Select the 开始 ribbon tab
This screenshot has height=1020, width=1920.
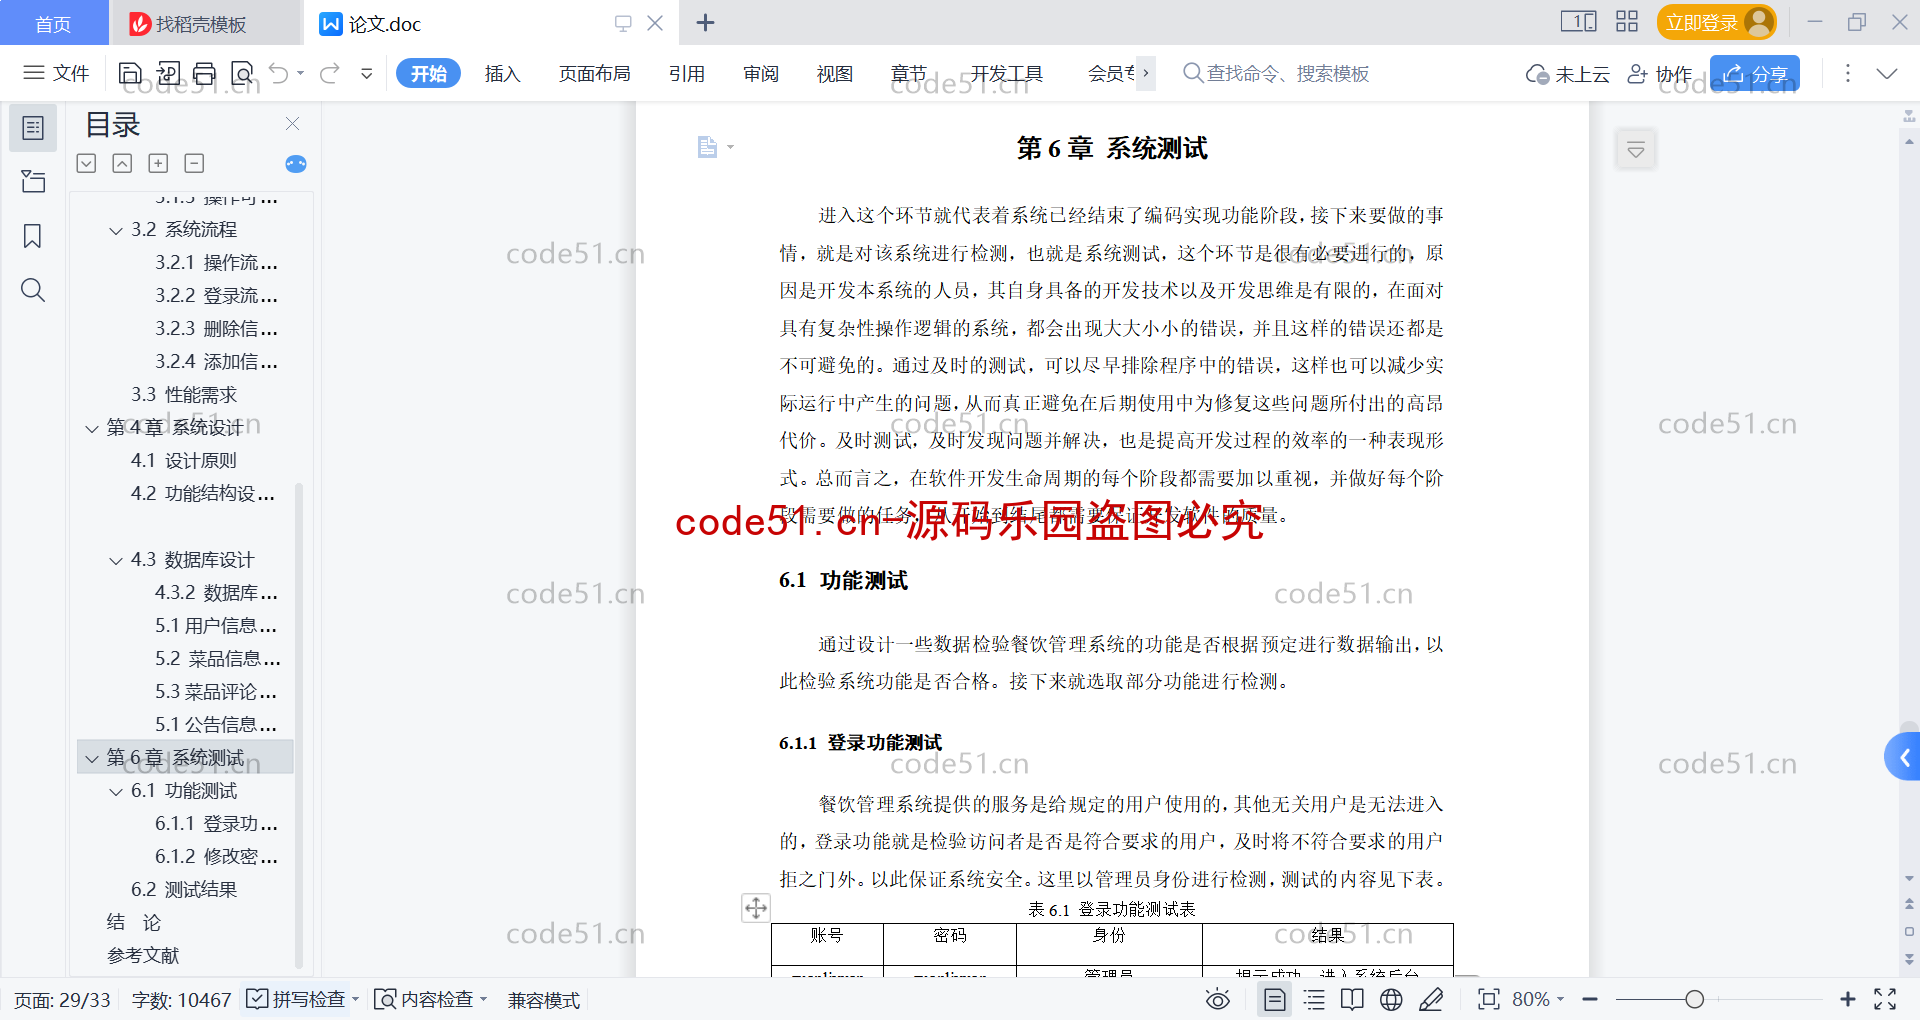pyautogui.click(x=429, y=73)
